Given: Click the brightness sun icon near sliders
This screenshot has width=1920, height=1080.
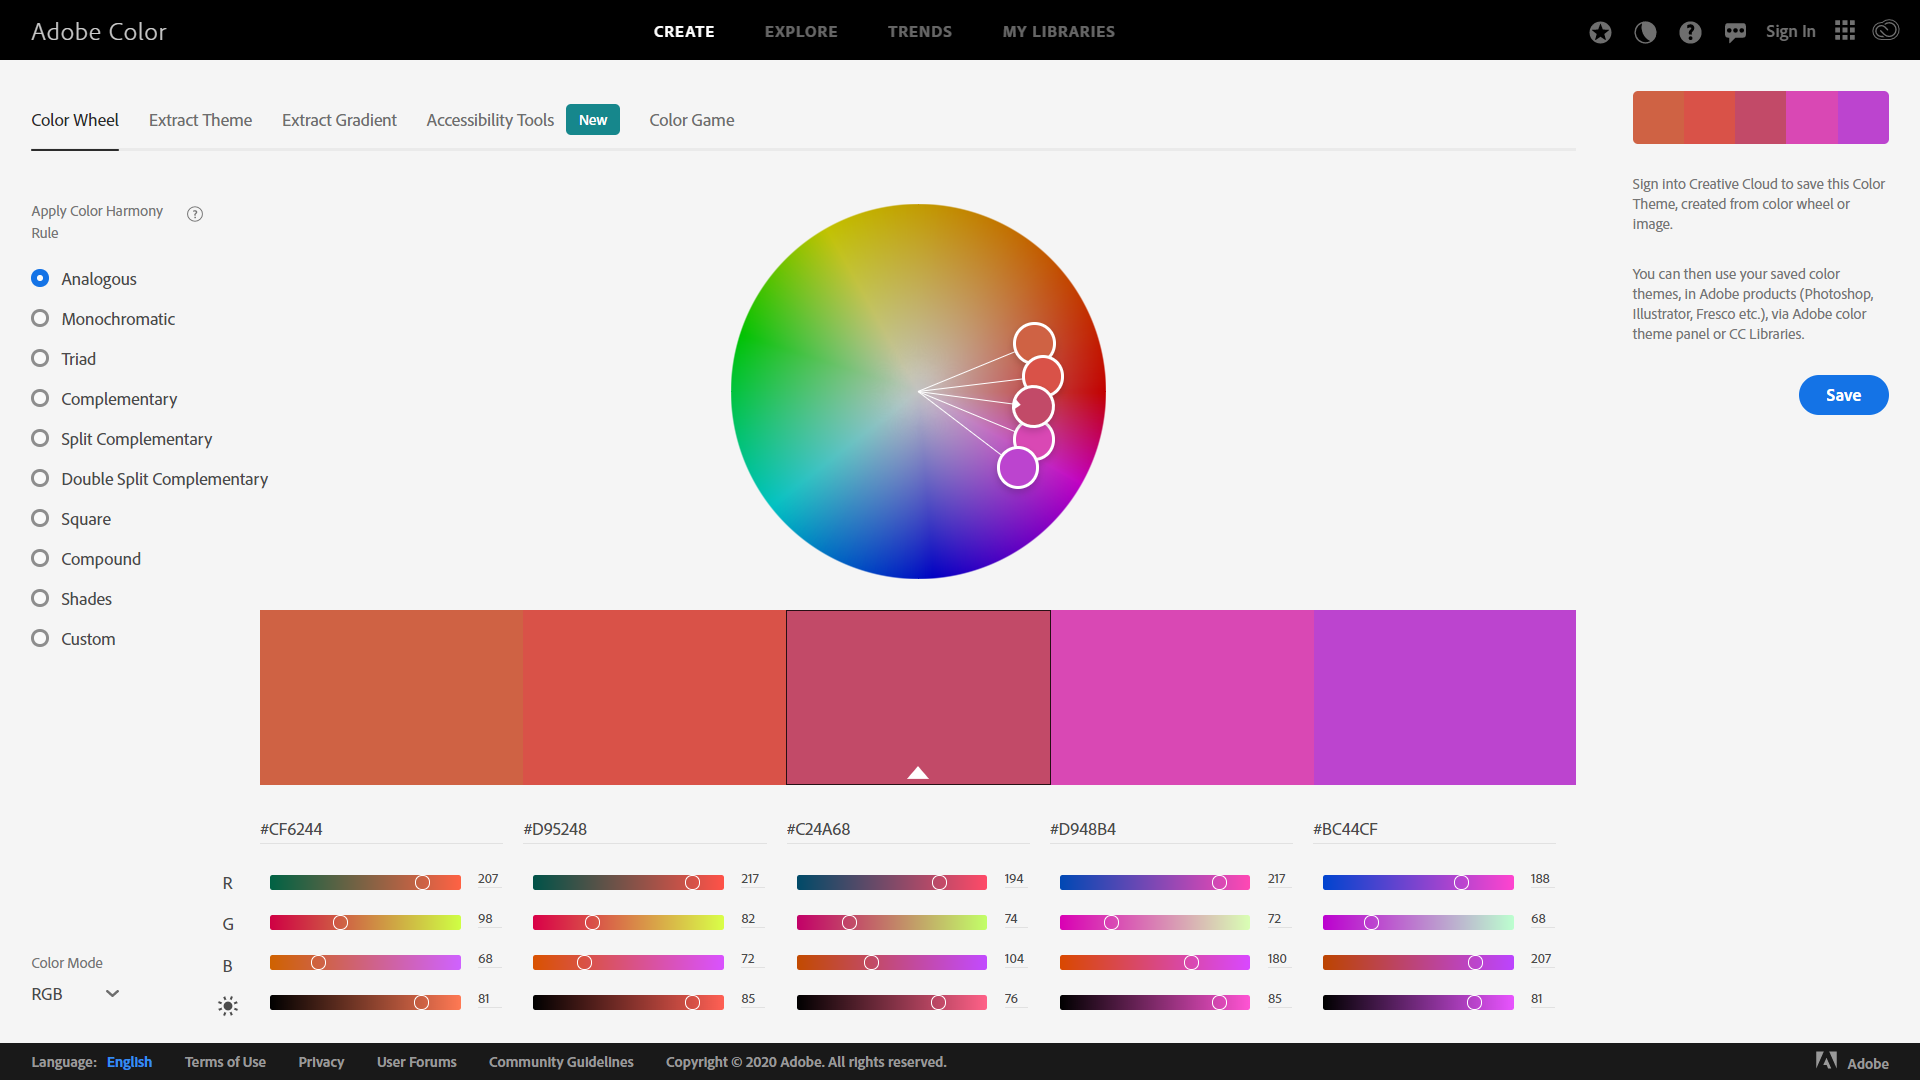Looking at the screenshot, I should [x=227, y=1005].
